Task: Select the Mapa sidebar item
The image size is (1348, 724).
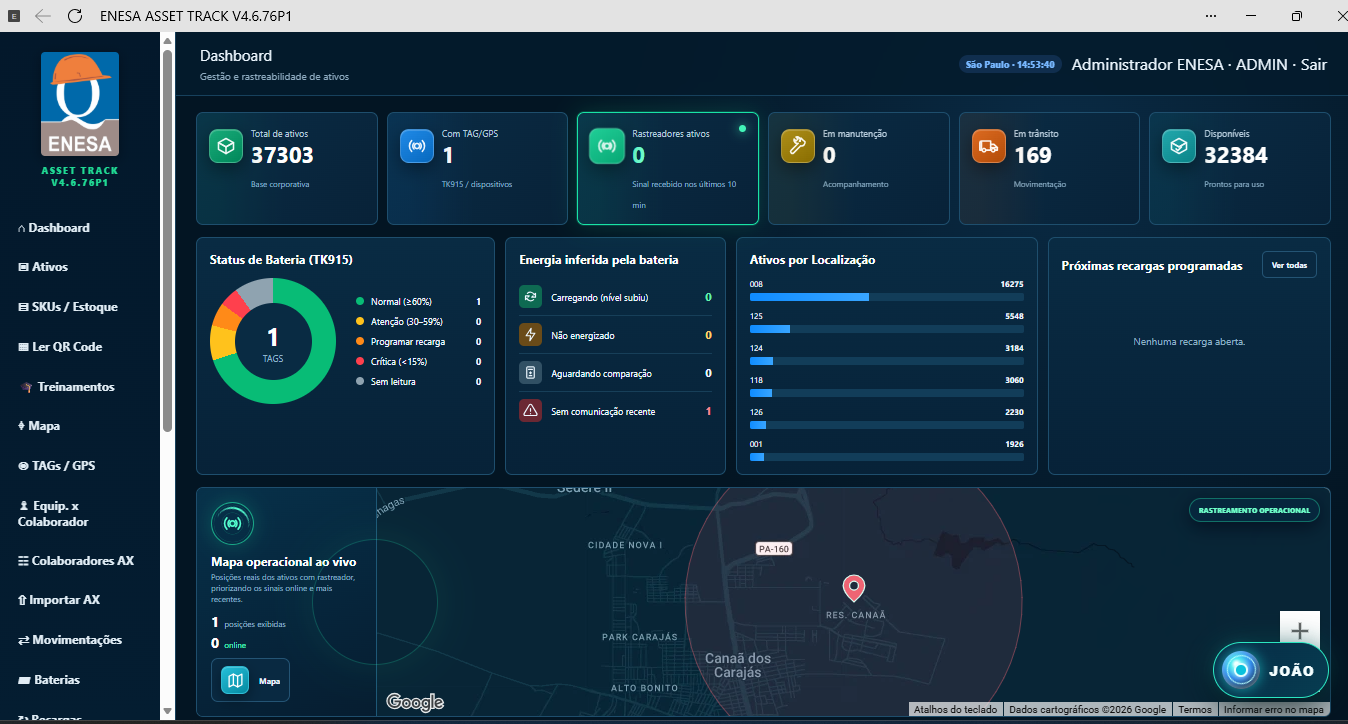Action: (x=39, y=426)
